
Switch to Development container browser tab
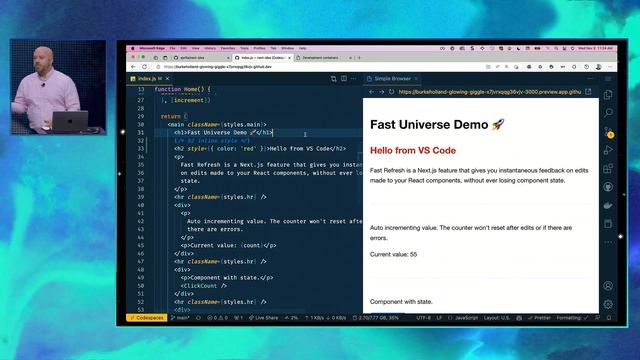(x=323, y=58)
